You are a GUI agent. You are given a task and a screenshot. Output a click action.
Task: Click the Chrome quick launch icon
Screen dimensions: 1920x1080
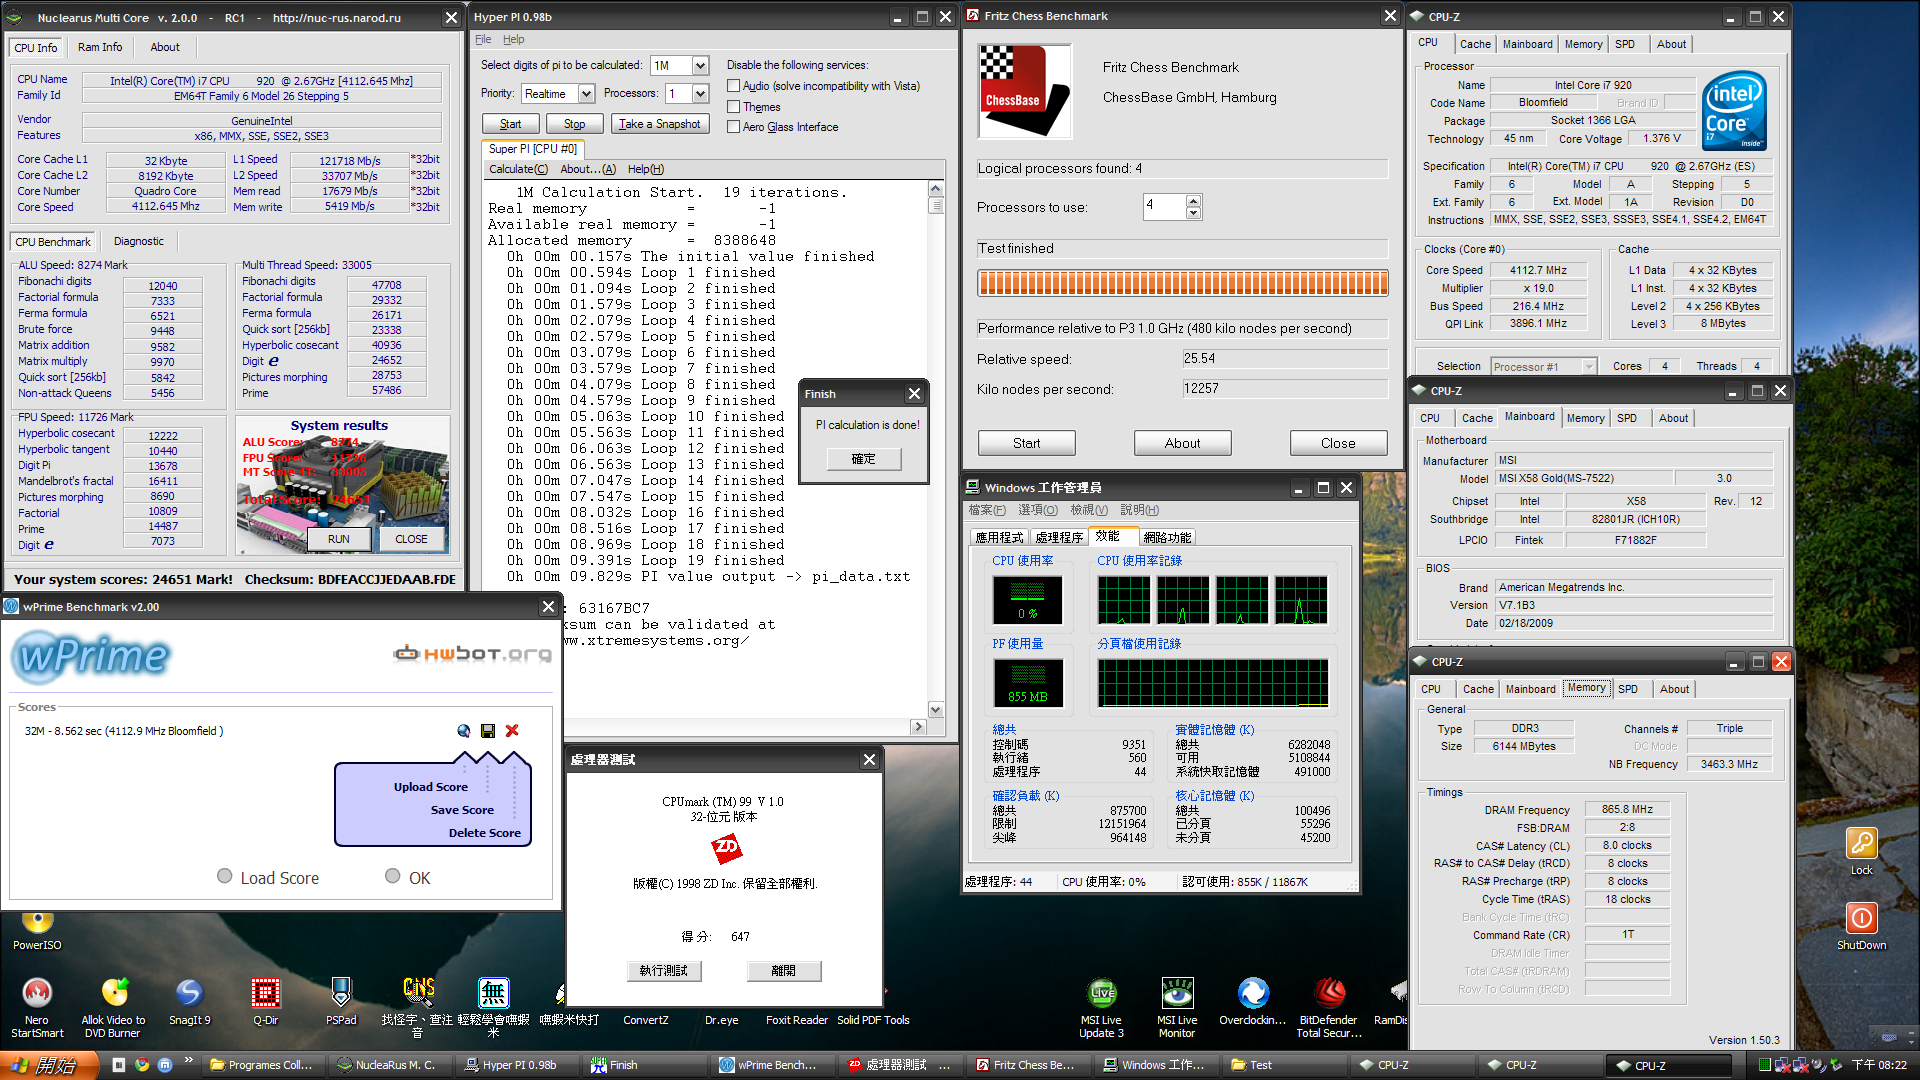[142, 1065]
